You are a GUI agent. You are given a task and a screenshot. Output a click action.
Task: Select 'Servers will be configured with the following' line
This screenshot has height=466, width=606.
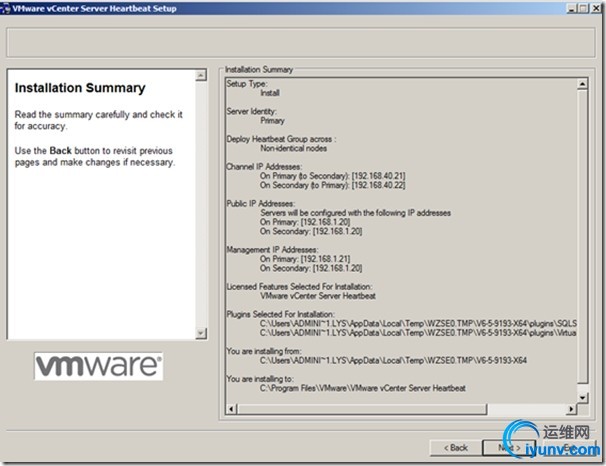[356, 213]
